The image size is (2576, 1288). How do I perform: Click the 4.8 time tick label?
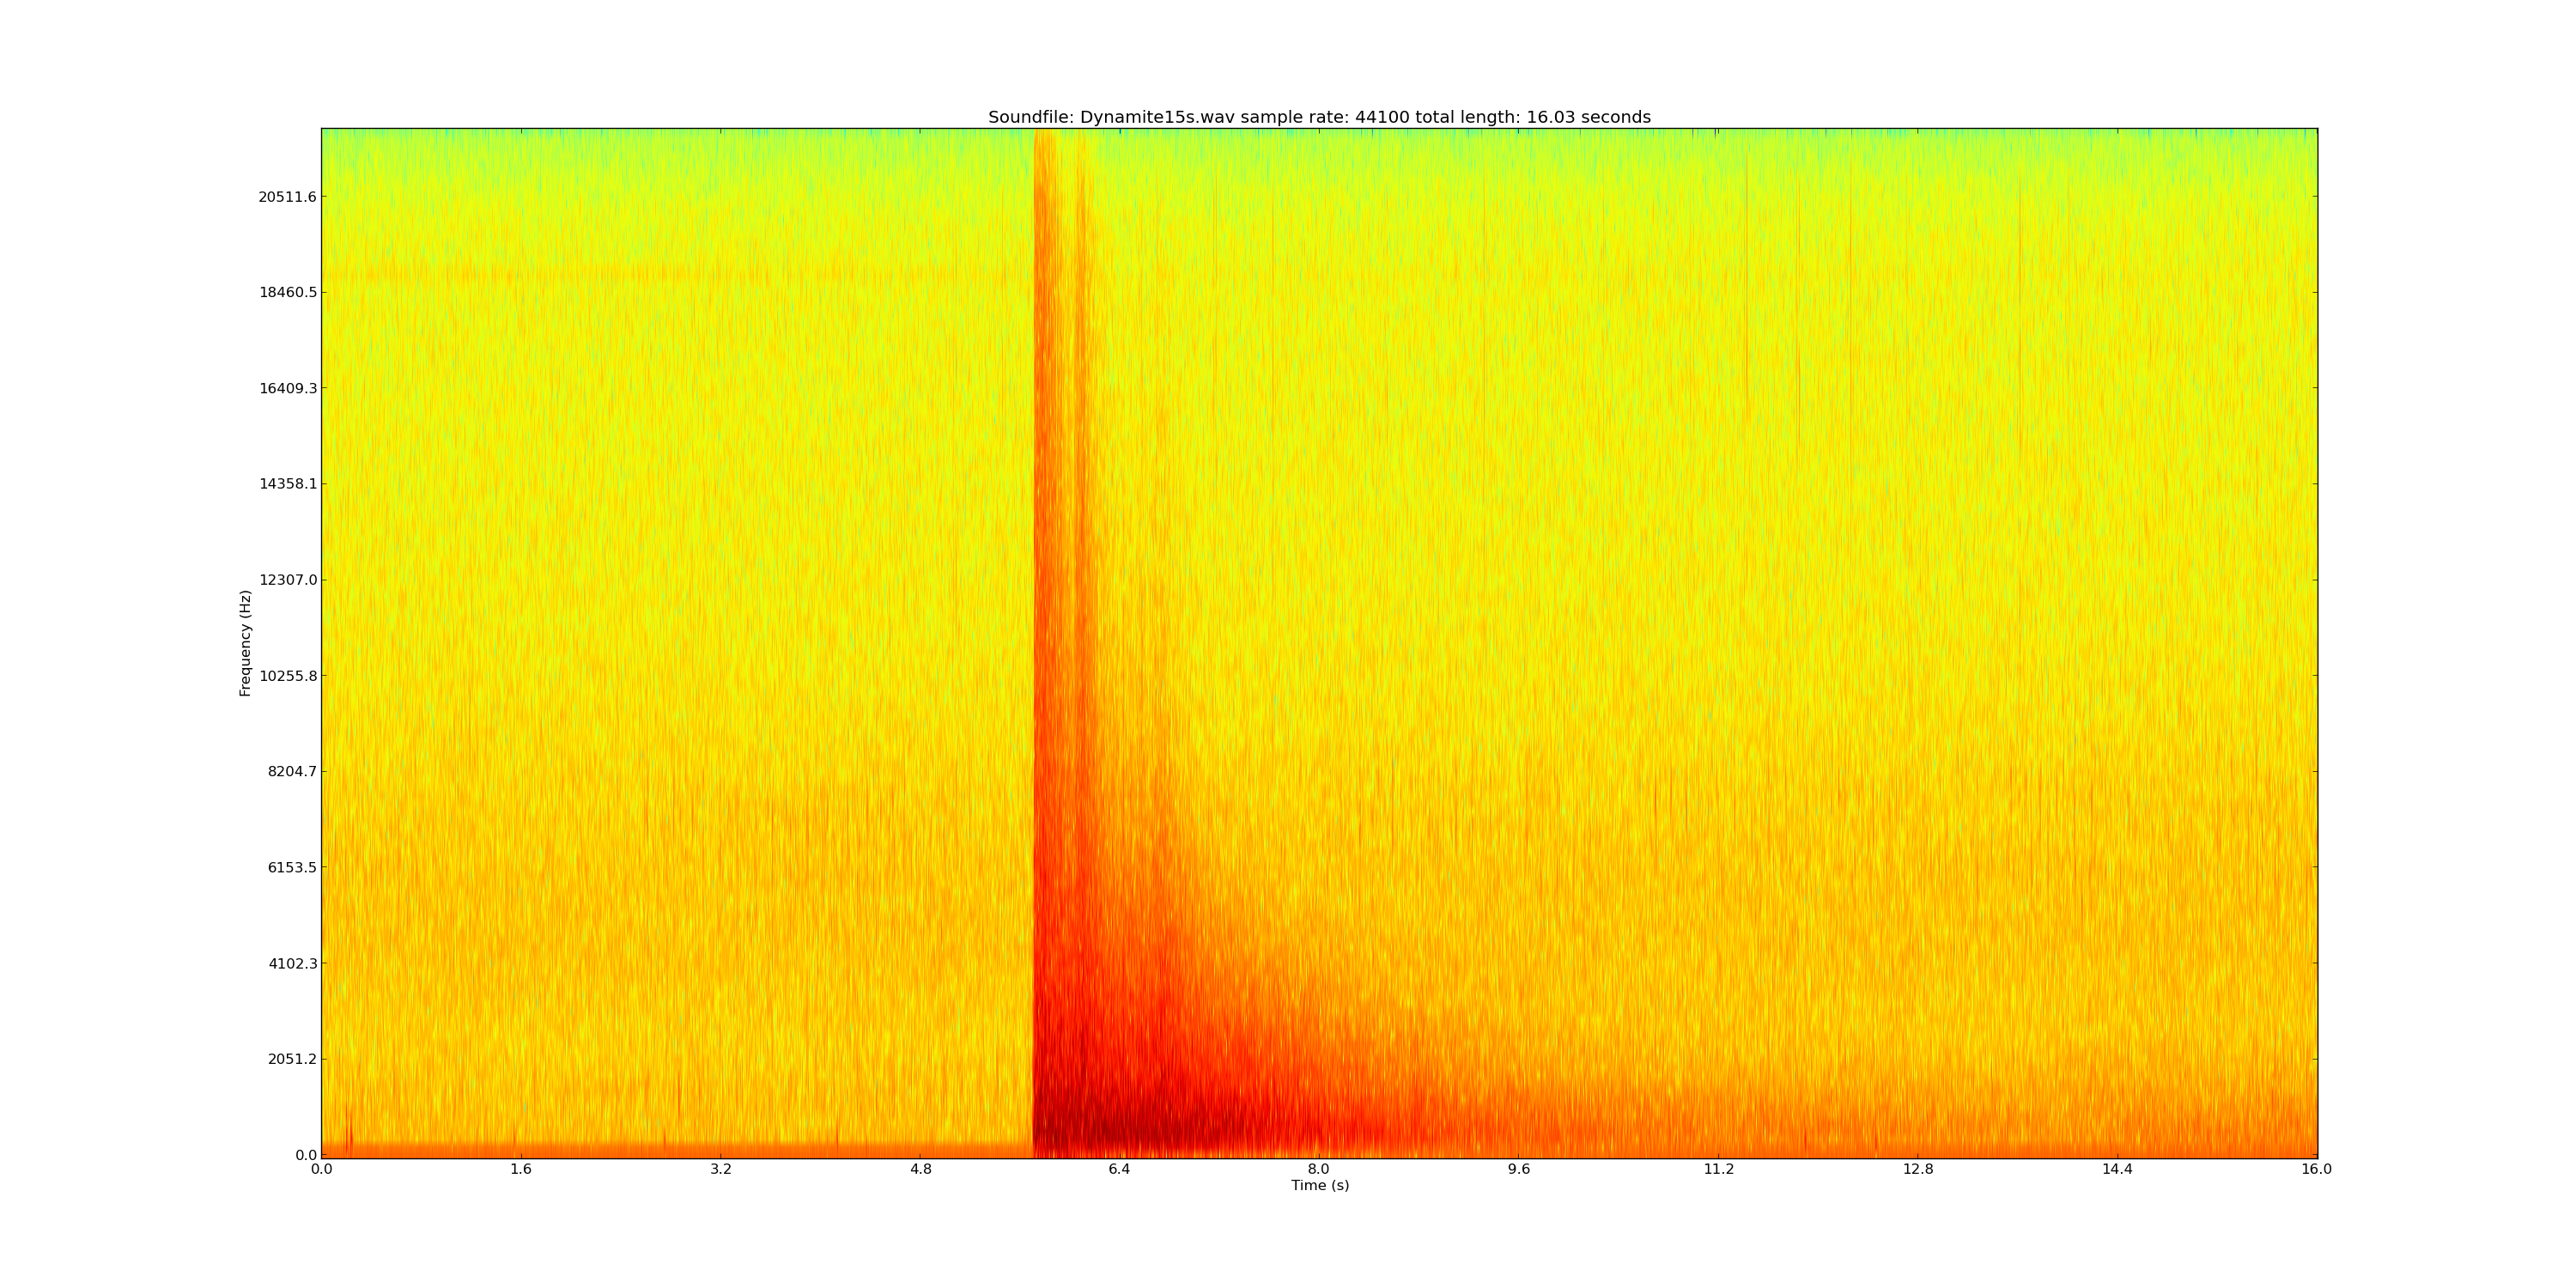[x=920, y=1169]
